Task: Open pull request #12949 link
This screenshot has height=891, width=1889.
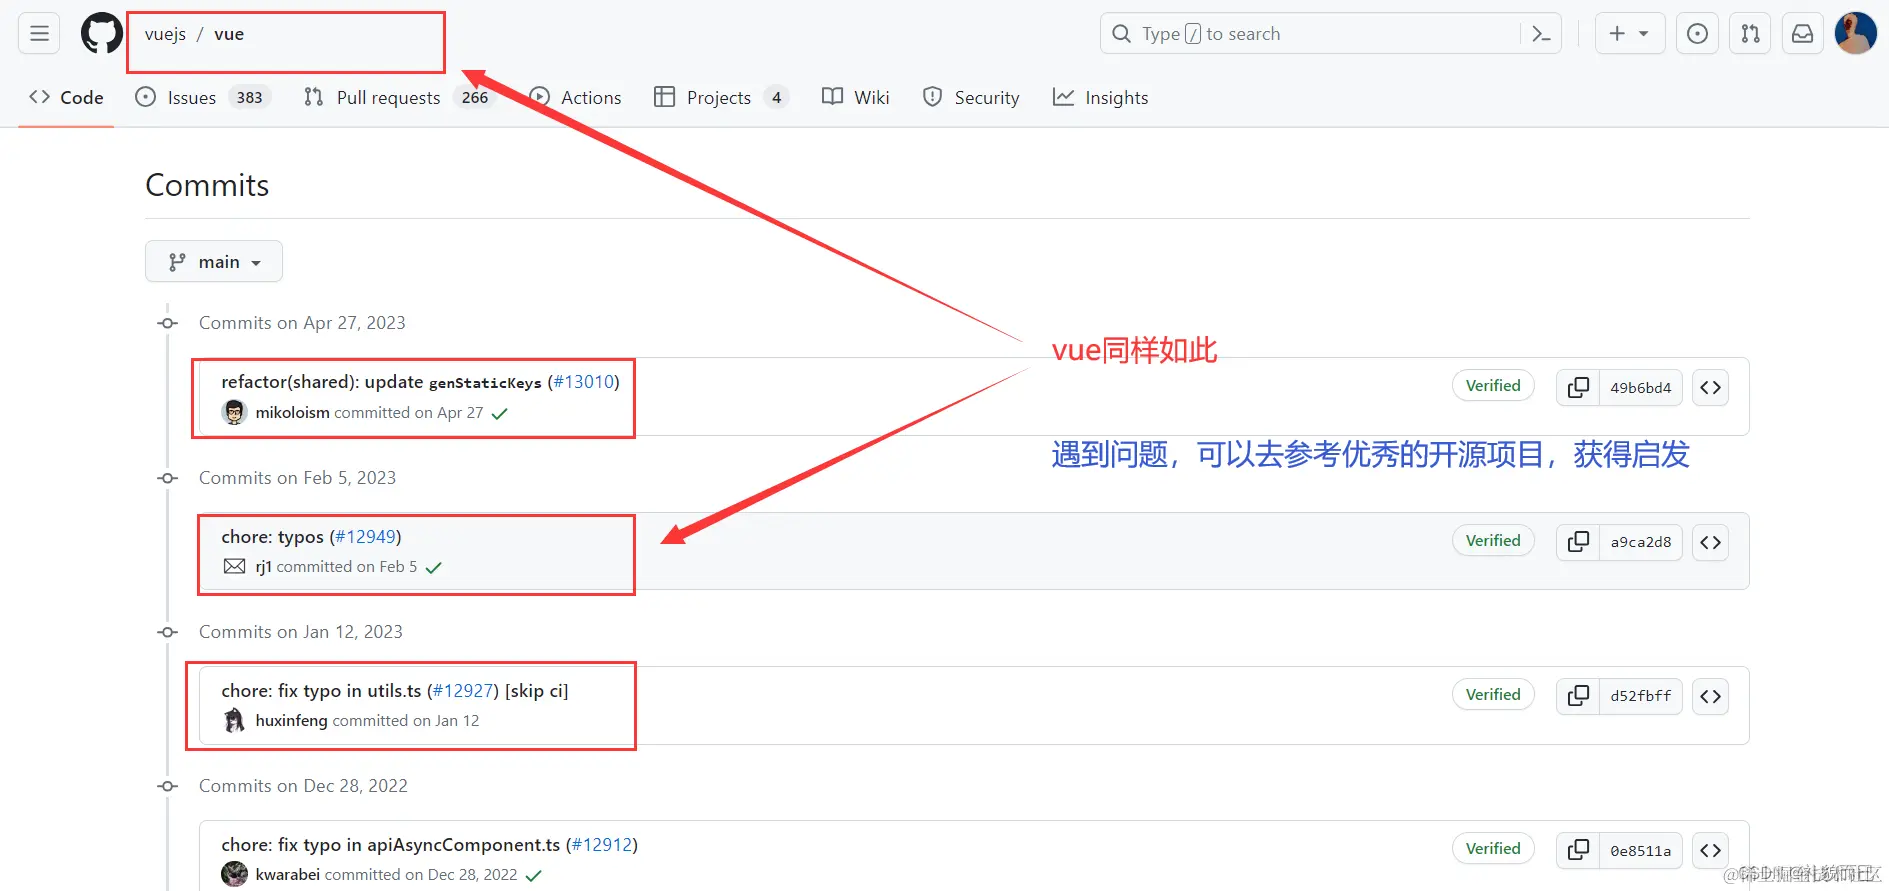Action: (x=366, y=537)
